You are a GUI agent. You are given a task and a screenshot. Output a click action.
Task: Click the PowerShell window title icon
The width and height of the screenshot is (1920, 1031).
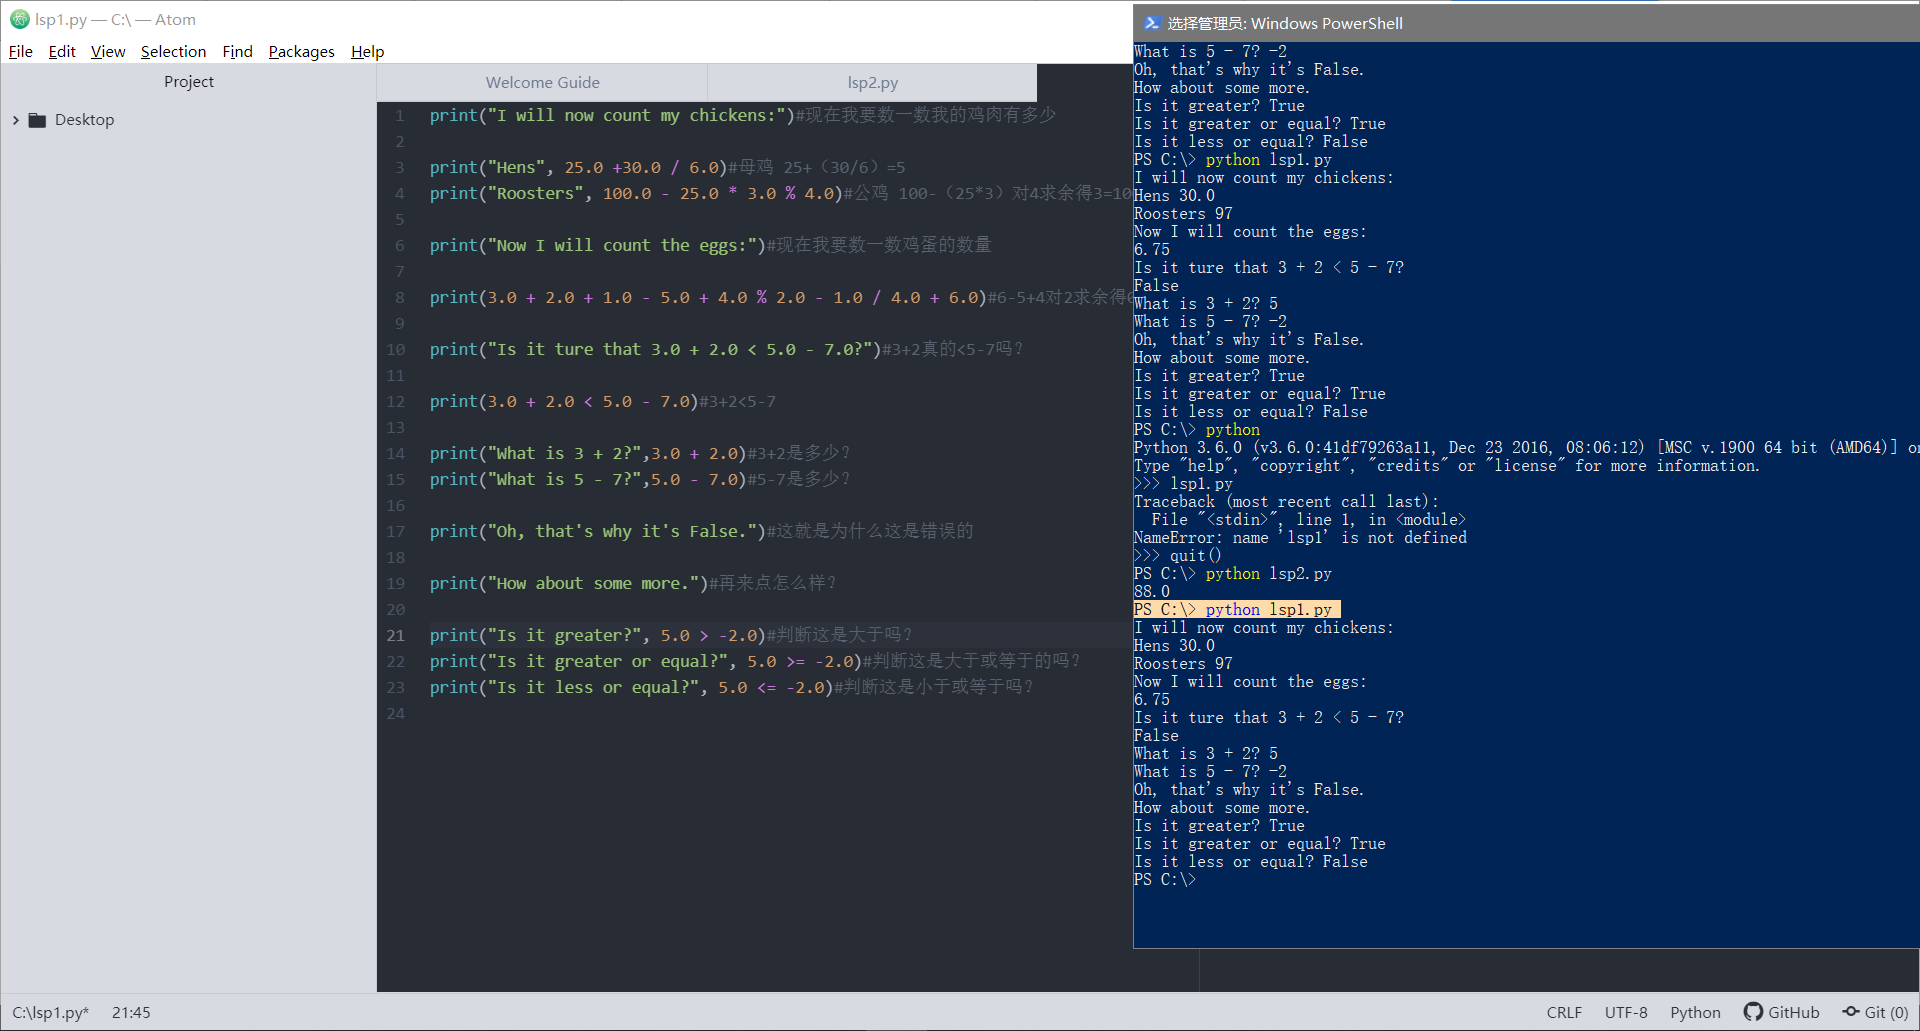click(1151, 23)
